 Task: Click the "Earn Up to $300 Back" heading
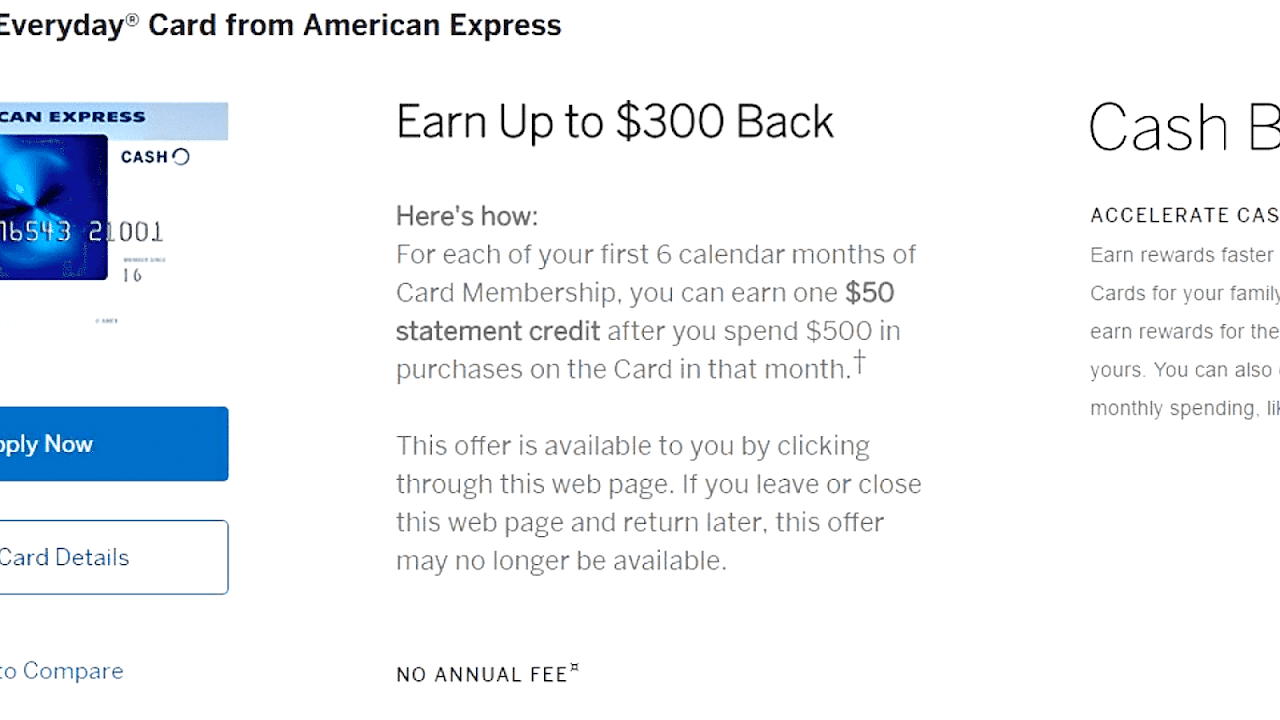click(x=614, y=122)
